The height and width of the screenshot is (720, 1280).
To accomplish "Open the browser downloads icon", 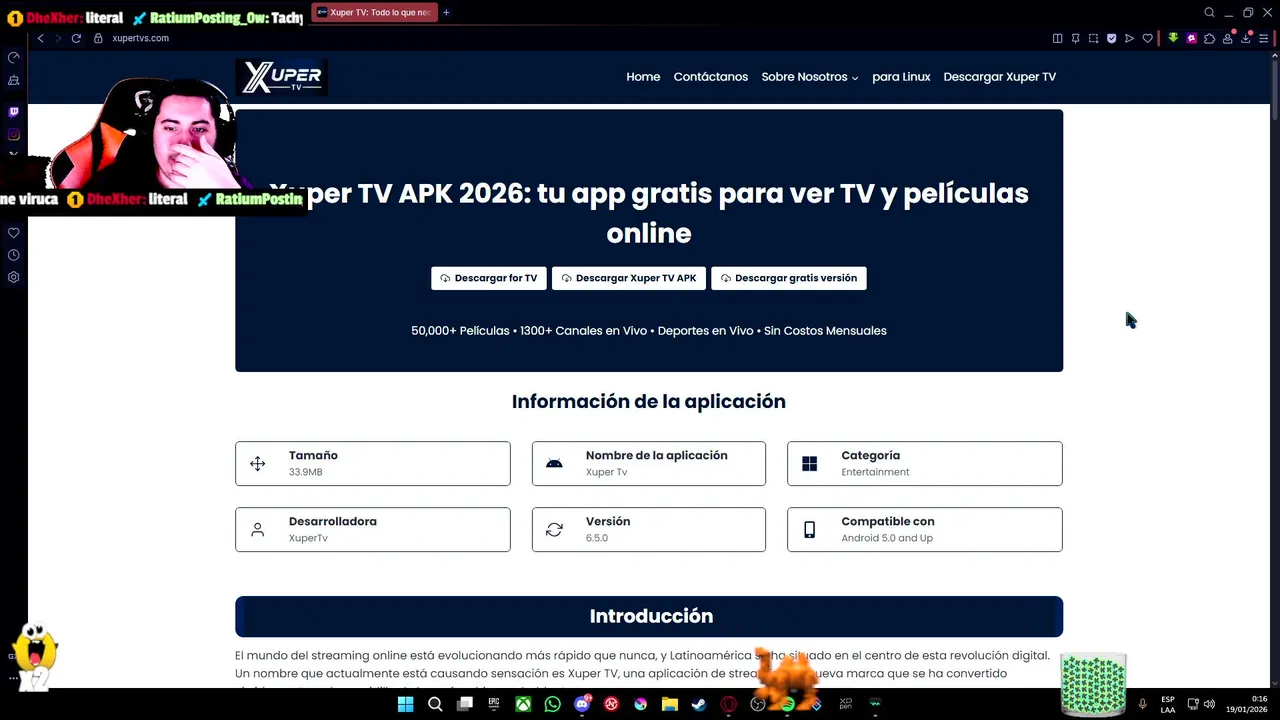I will [1246, 38].
